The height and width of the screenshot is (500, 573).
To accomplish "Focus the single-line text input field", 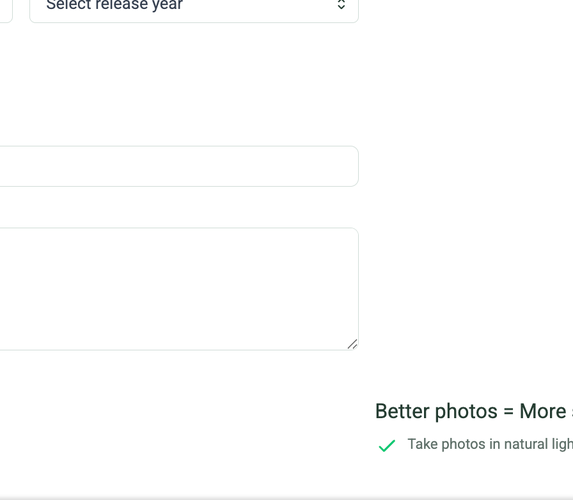I will 179,166.
